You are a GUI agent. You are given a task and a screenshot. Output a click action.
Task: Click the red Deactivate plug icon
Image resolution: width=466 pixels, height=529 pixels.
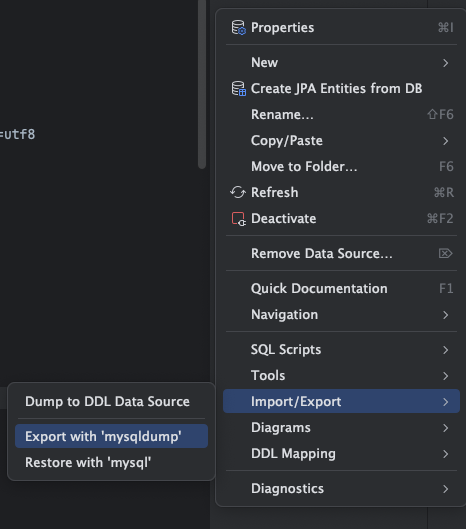point(238,219)
